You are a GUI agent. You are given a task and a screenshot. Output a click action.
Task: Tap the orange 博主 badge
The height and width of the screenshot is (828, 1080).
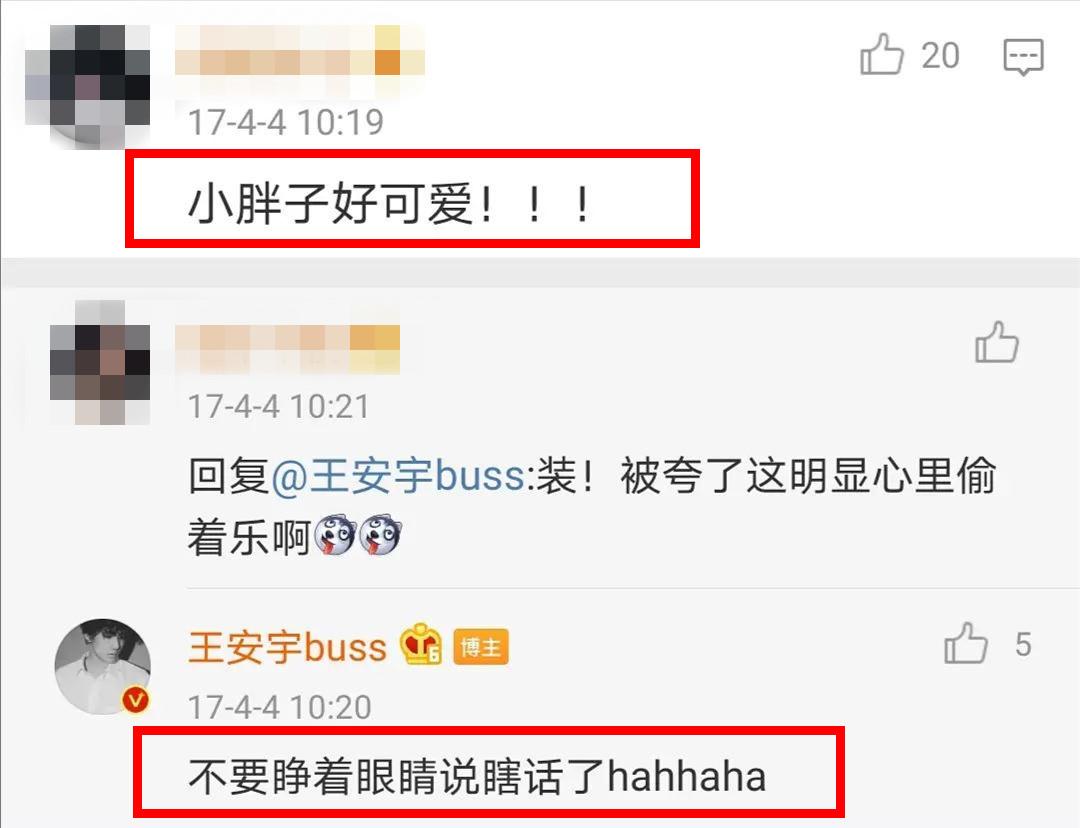pos(481,647)
